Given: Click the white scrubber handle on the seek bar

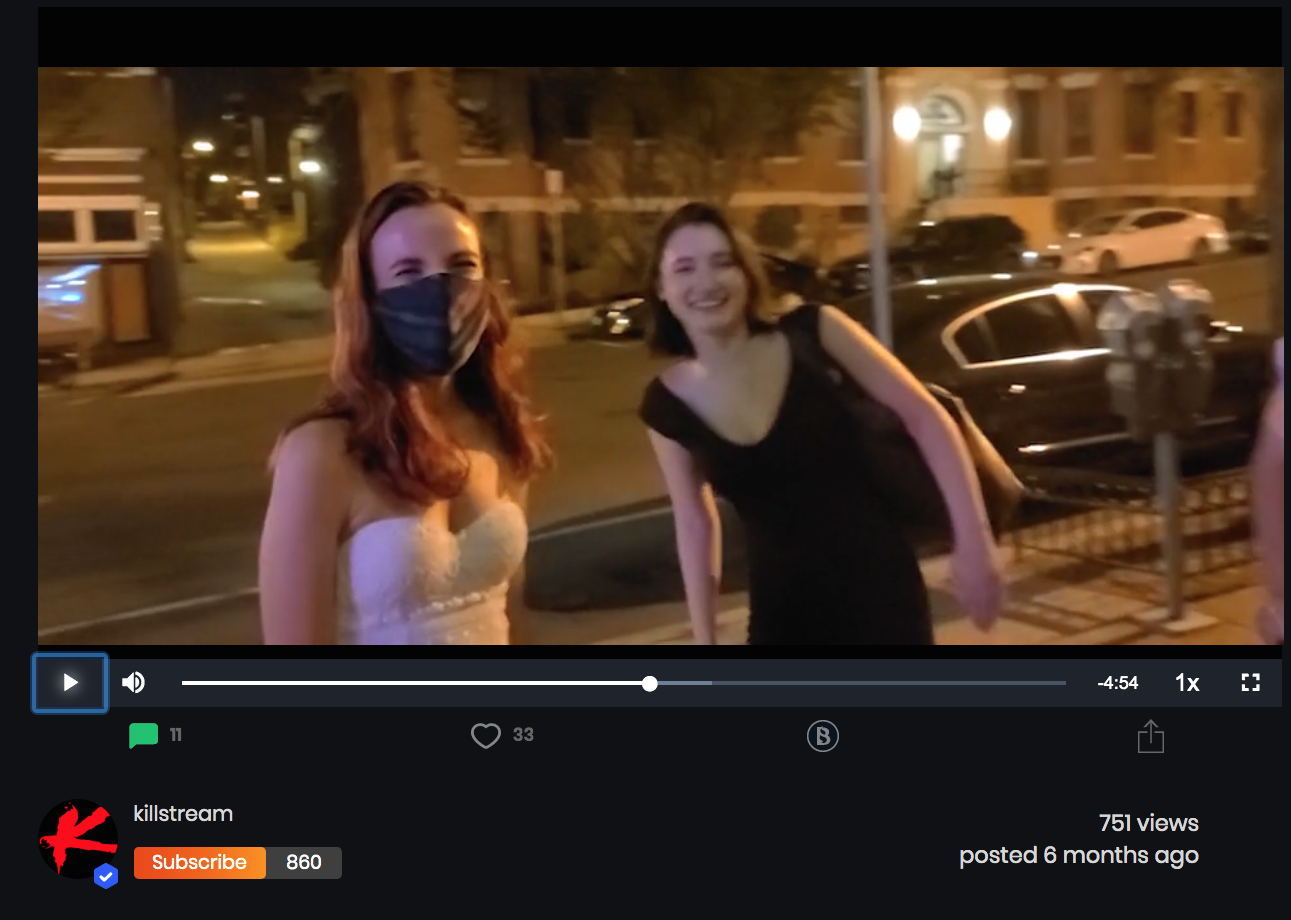Looking at the screenshot, I should tap(650, 684).
